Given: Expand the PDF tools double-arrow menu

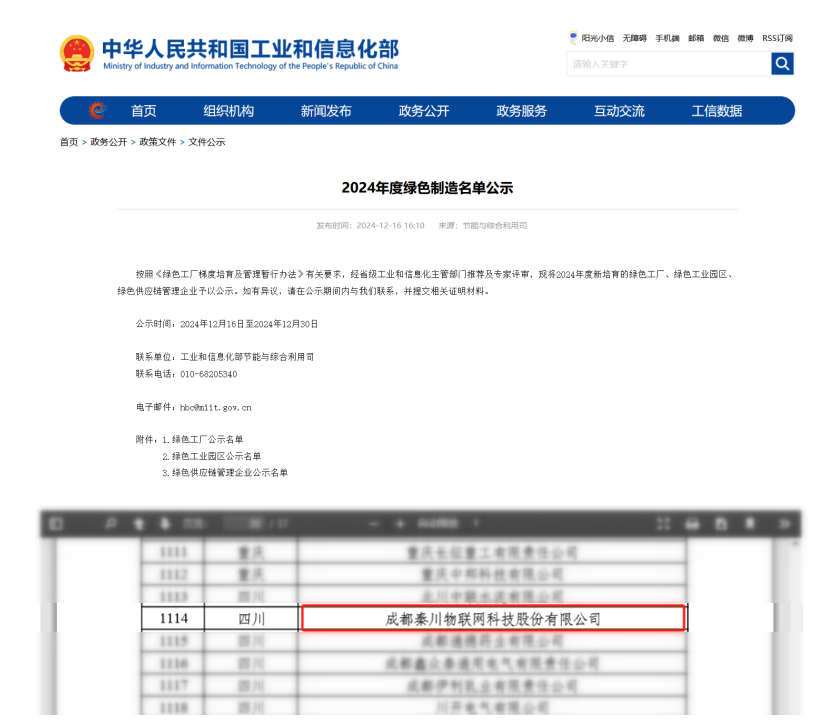Looking at the screenshot, I should coord(785,524).
